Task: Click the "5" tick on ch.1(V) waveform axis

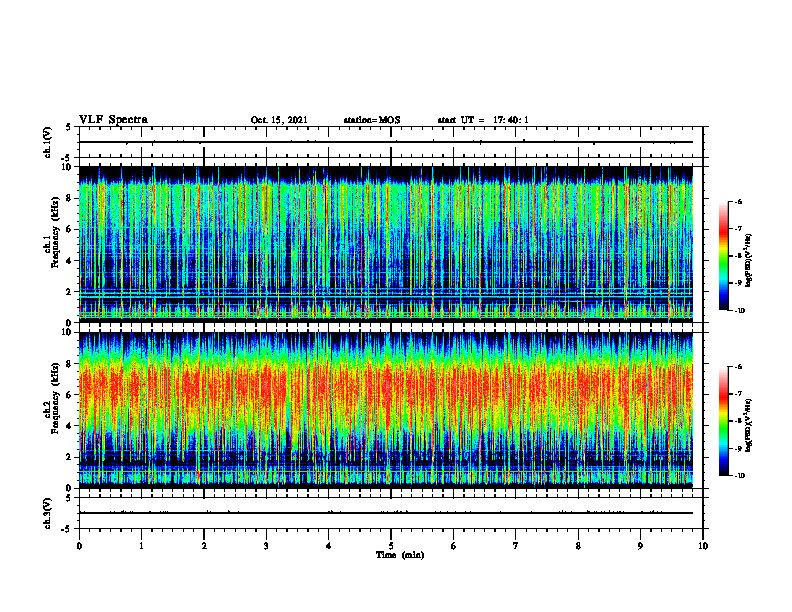Action: tap(69, 128)
